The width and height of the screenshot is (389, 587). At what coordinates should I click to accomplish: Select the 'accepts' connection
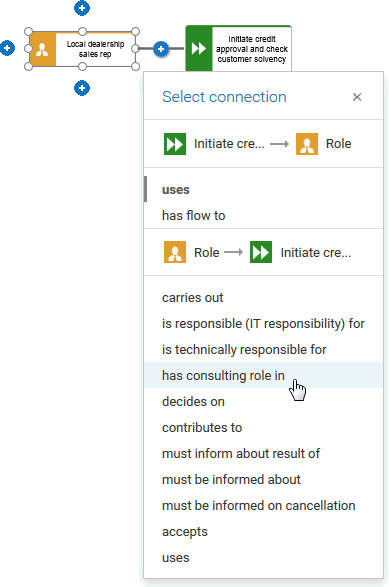tap(185, 532)
